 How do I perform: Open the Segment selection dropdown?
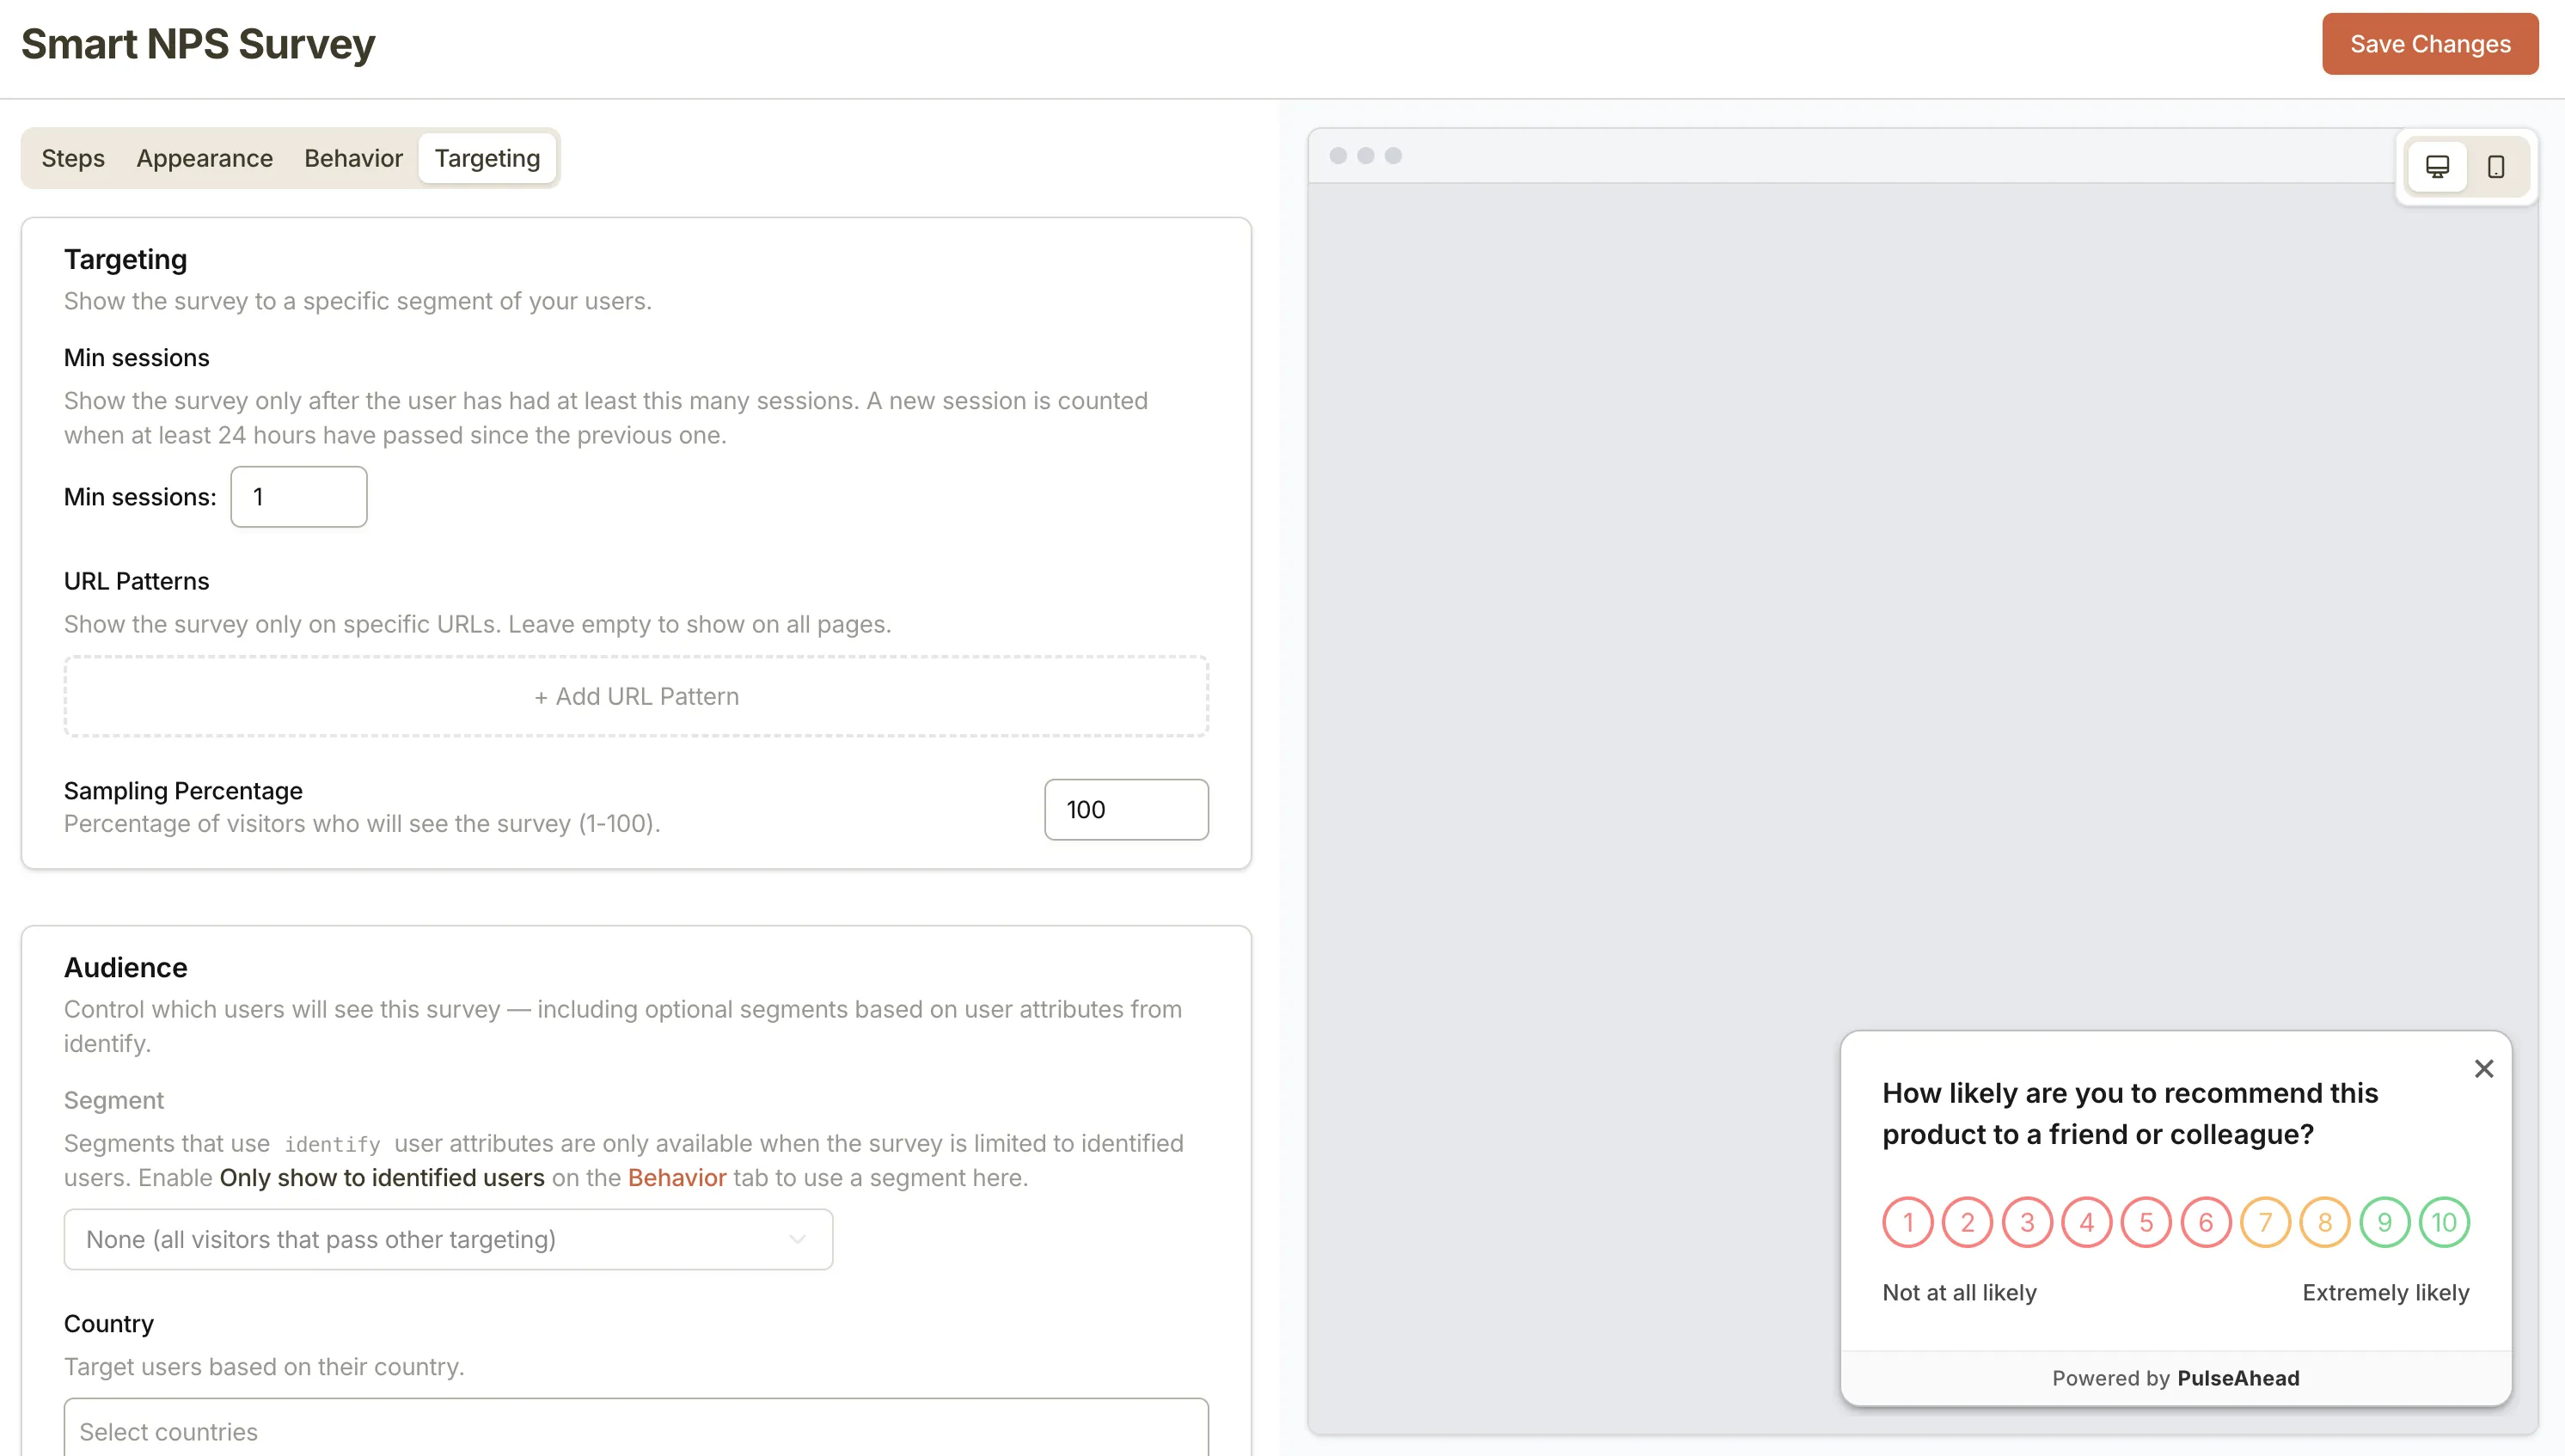click(447, 1239)
